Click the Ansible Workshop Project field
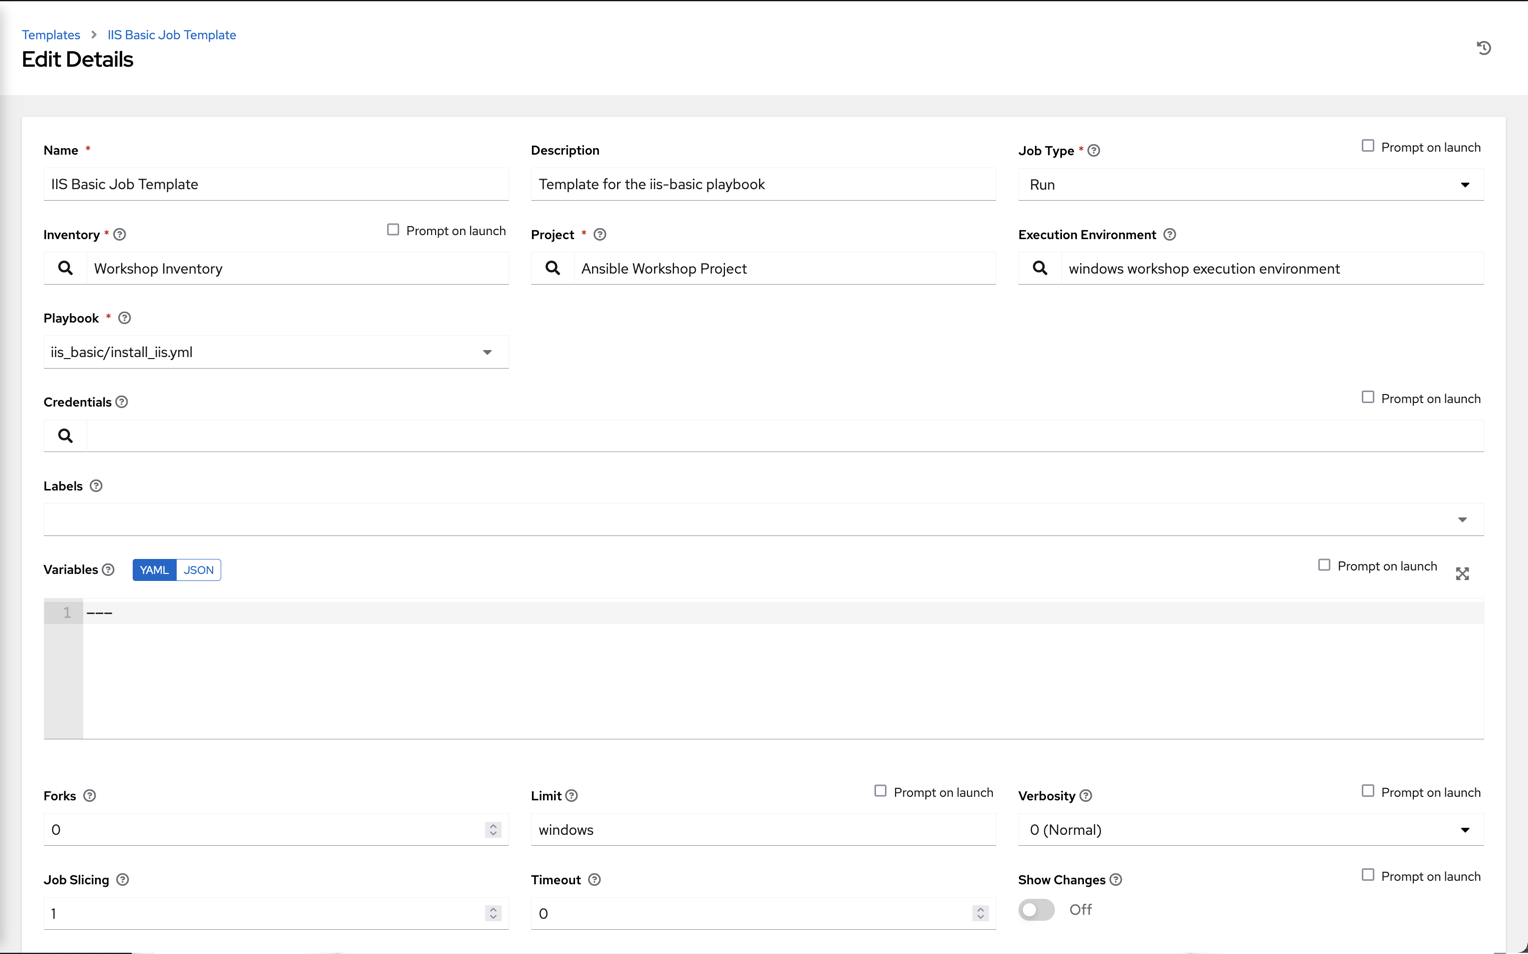 (785, 268)
